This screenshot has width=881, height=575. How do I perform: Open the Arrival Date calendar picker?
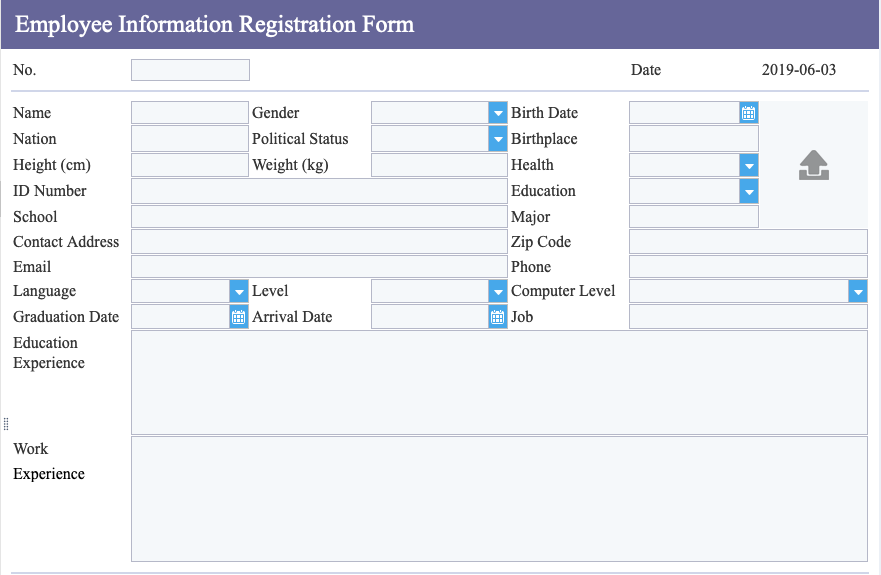498,317
